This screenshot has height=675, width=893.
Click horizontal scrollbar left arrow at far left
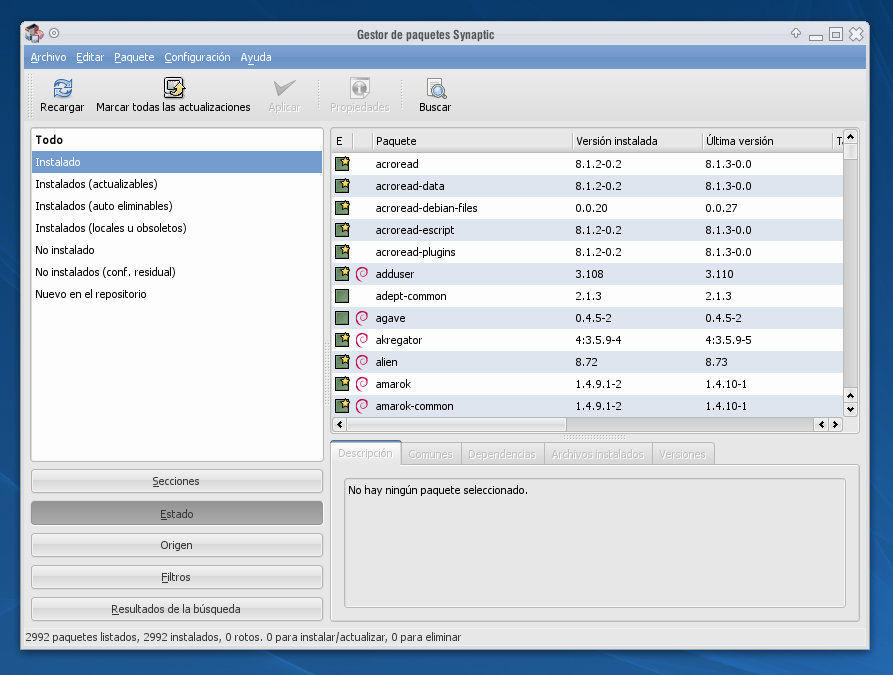(x=340, y=424)
